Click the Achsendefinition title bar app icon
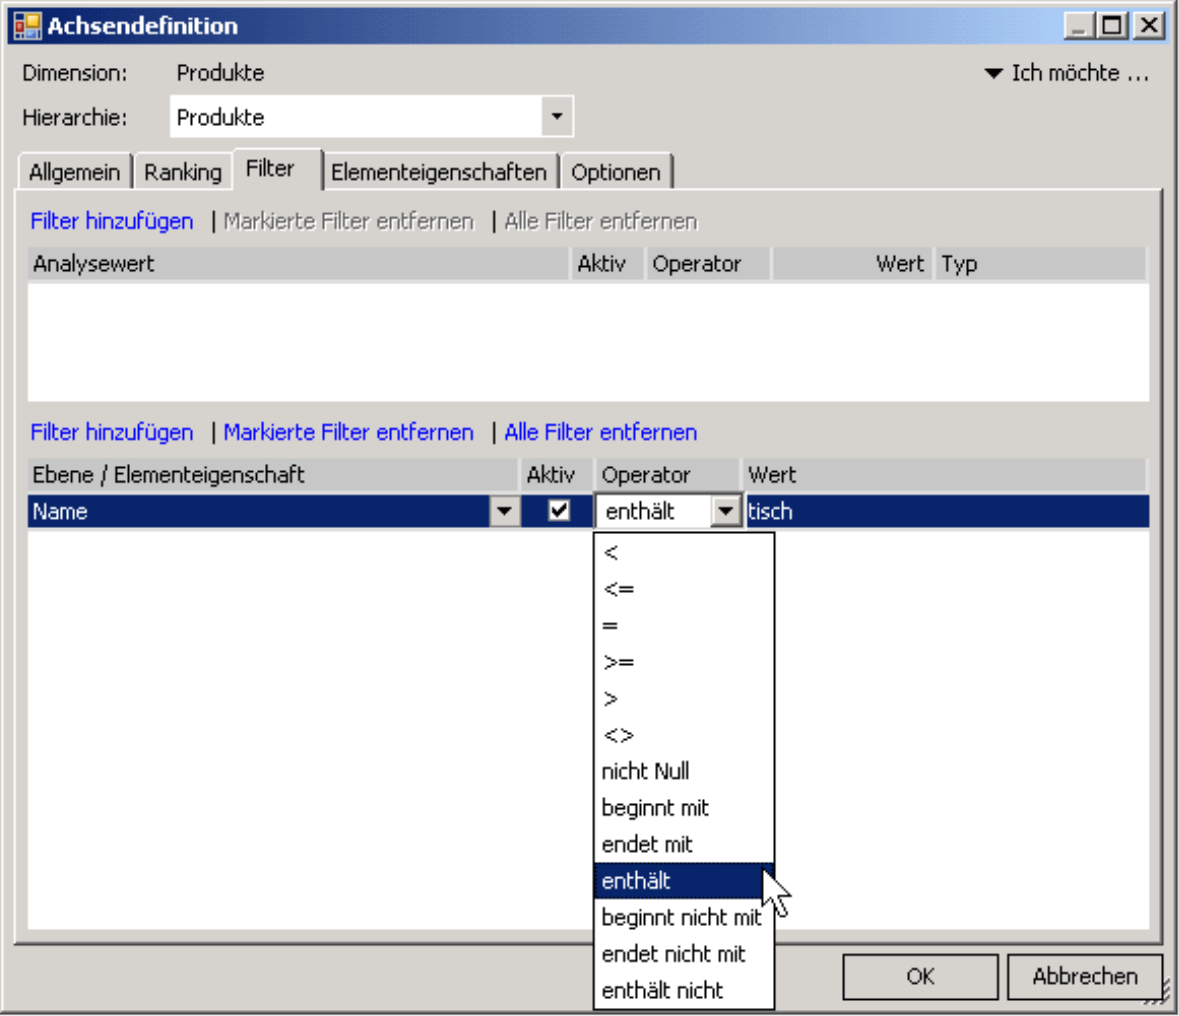This screenshot has width=1179, height=1016. point(27,25)
